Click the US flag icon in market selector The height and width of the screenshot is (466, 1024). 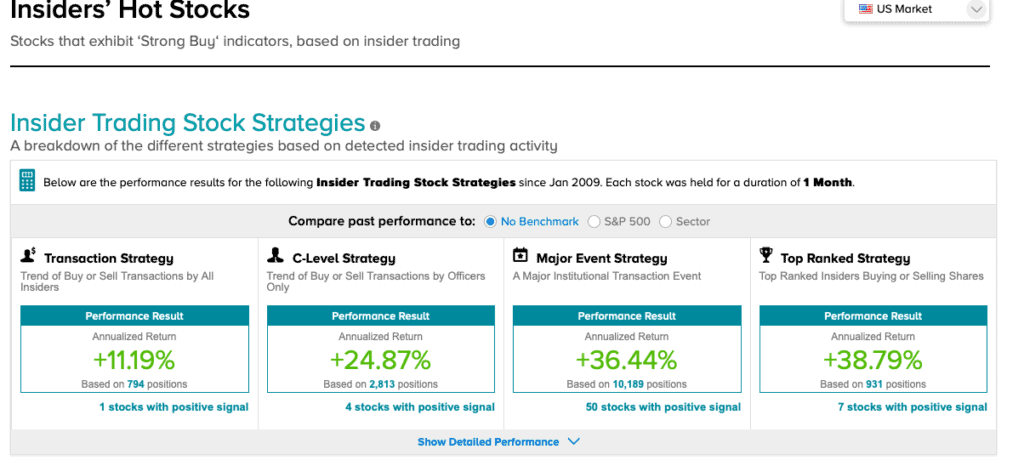pos(865,9)
